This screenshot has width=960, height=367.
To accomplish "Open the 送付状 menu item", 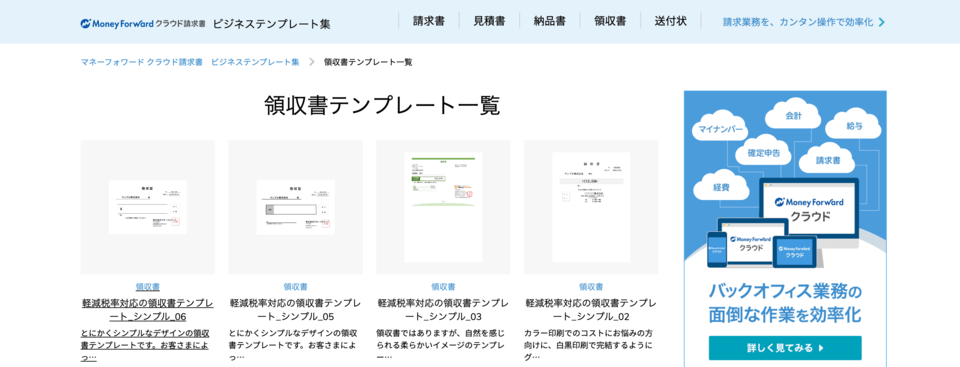I will (670, 21).
